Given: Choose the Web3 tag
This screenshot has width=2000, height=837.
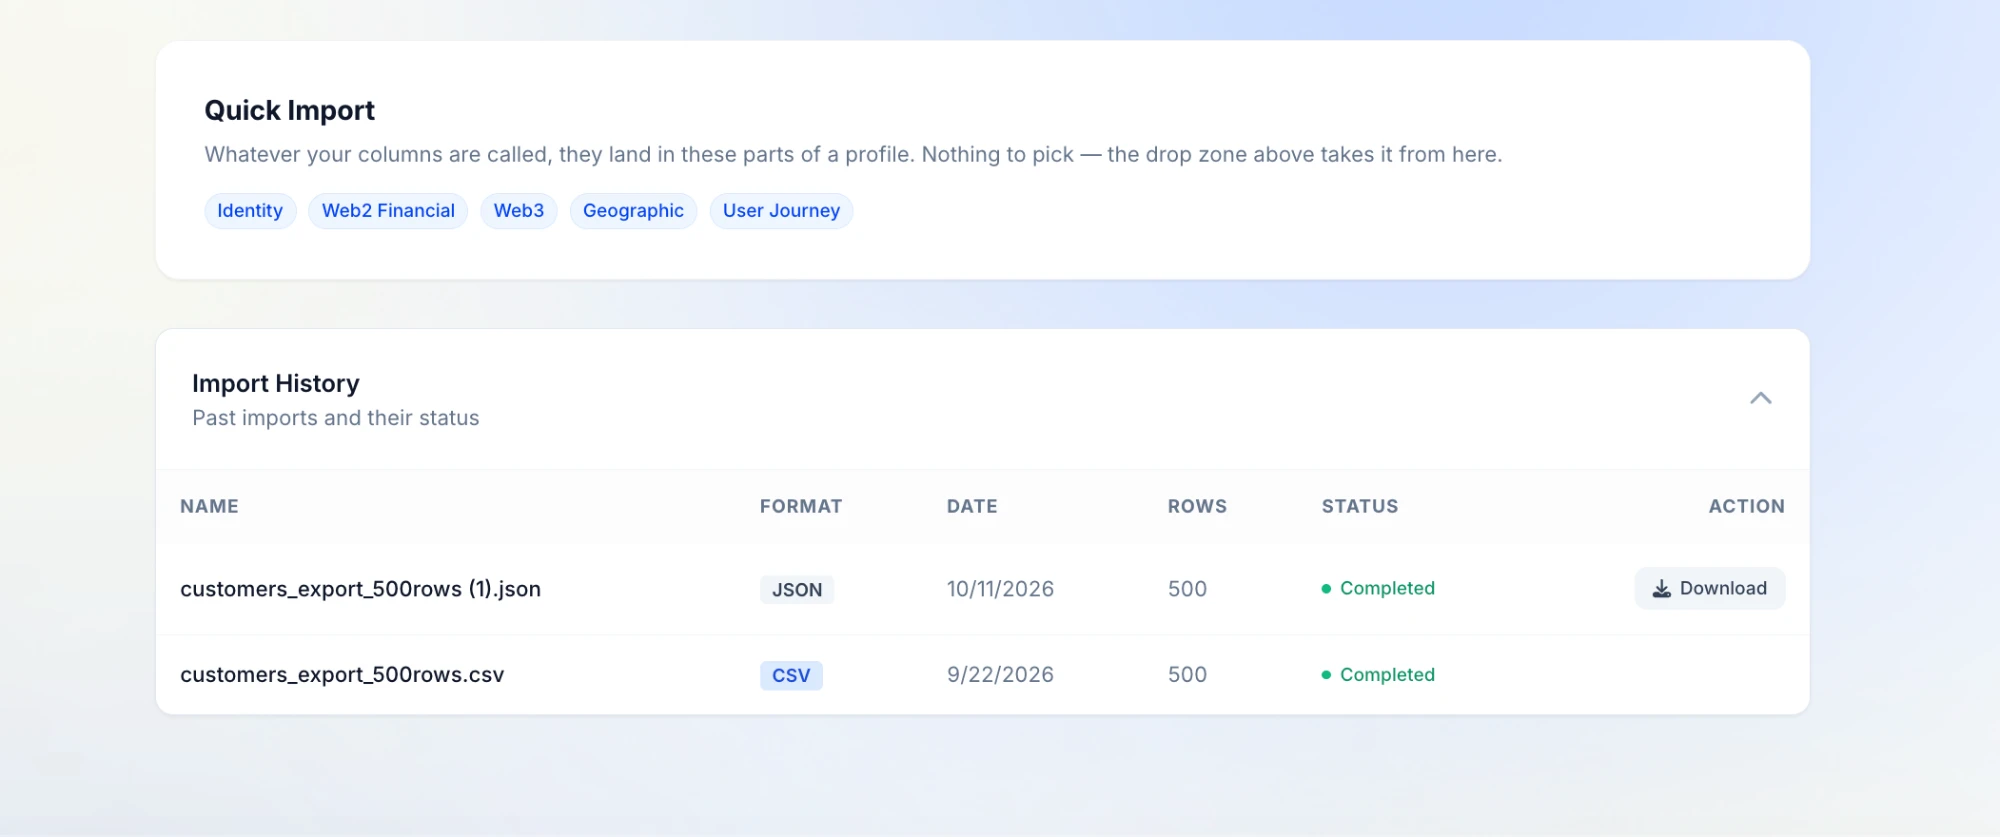Looking at the screenshot, I should (x=519, y=211).
